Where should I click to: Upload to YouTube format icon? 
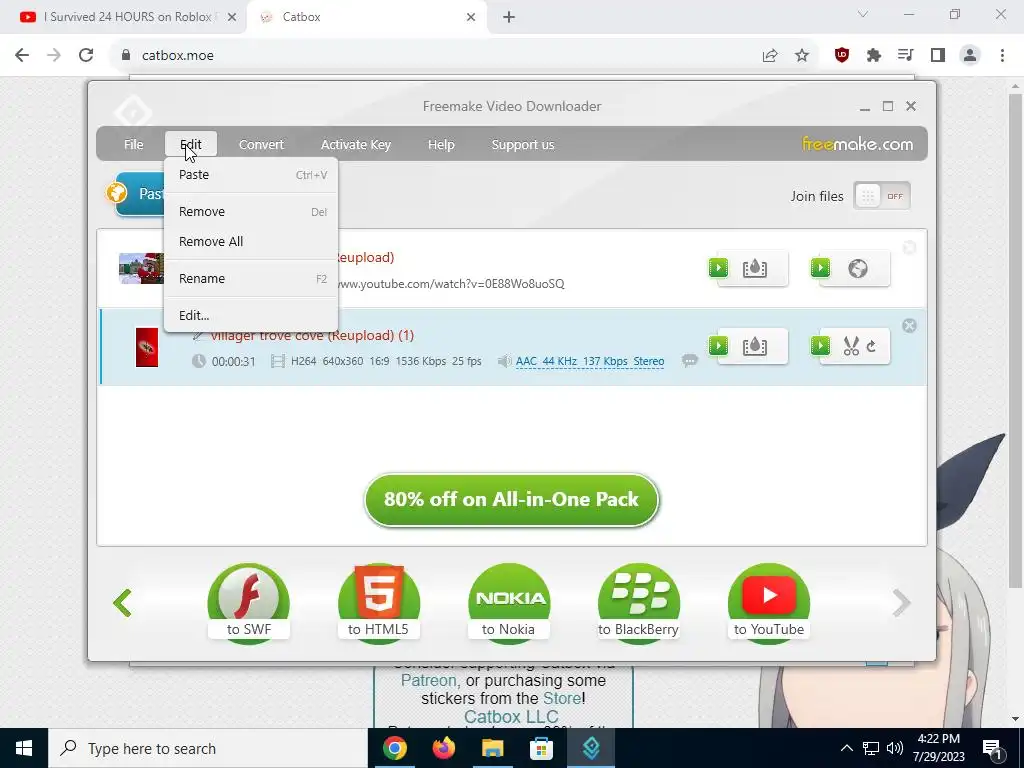click(x=769, y=603)
